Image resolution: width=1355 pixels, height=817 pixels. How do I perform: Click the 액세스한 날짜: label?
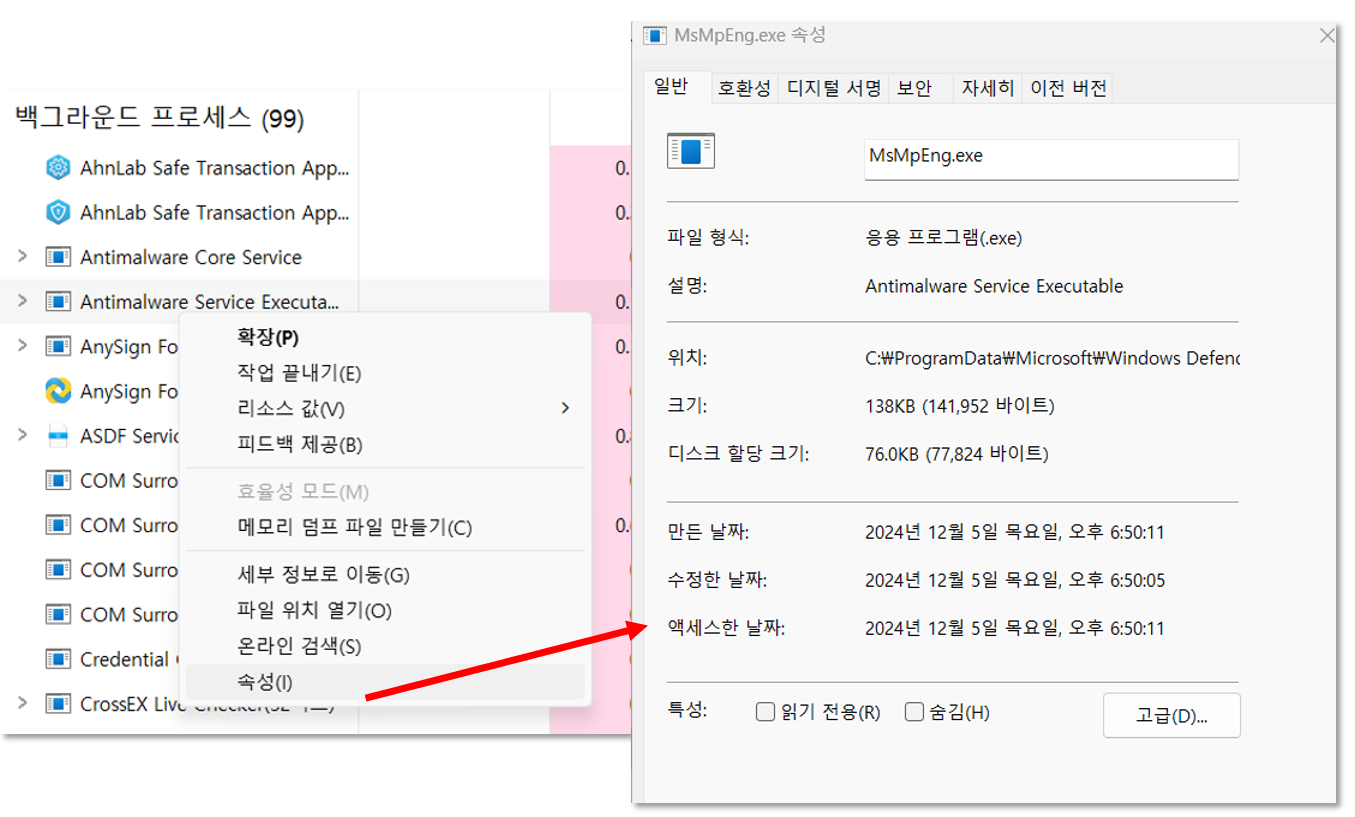pos(726,628)
